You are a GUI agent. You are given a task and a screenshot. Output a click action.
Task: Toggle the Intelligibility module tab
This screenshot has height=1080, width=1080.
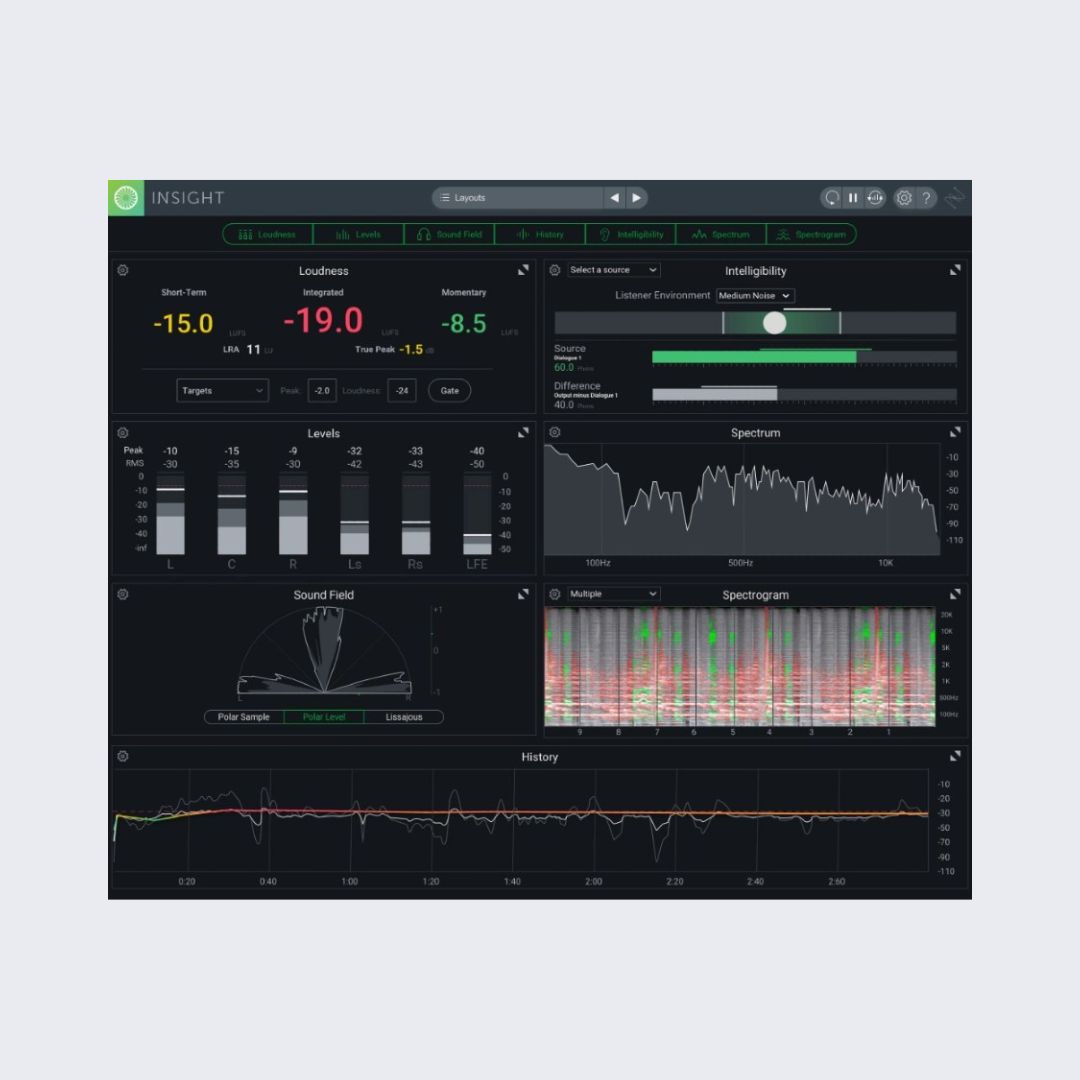pos(630,234)
